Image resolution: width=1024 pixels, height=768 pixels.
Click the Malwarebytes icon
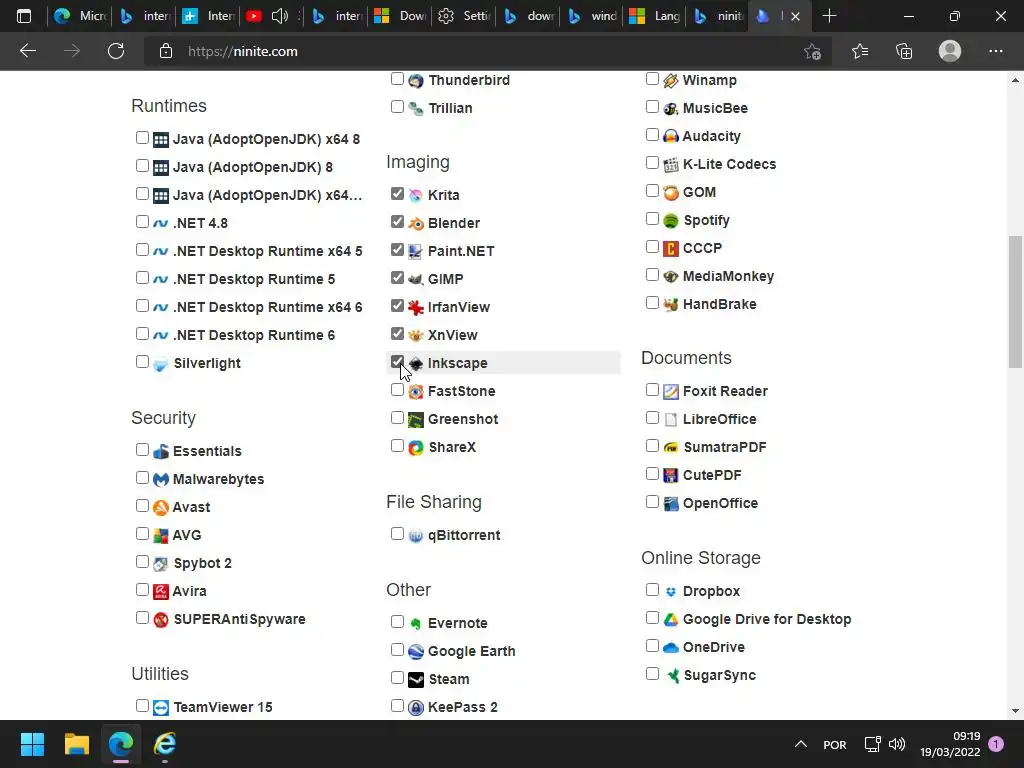[161, 479]
